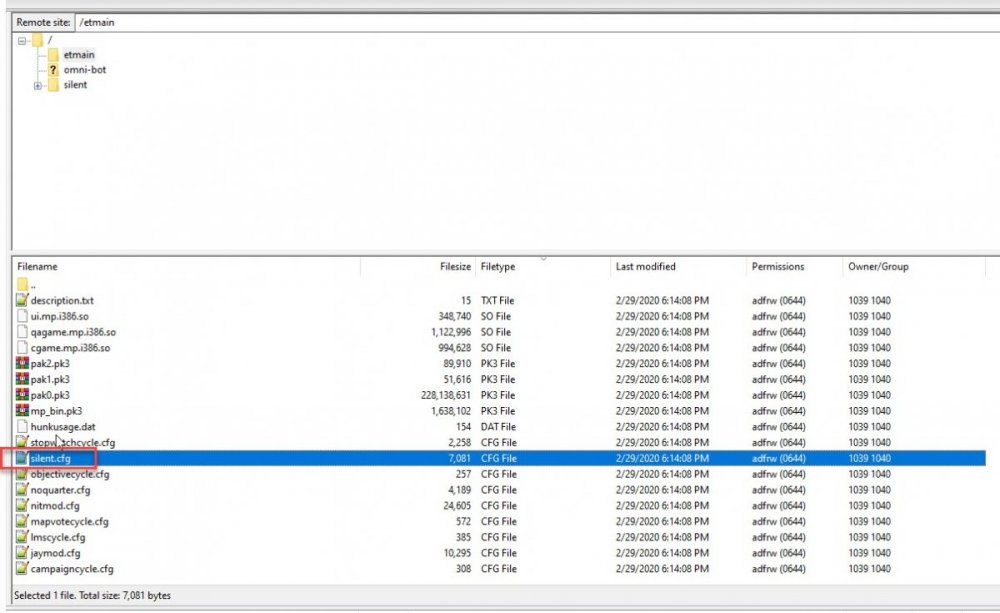Screen dimensions: 1000x613
Task: Click the pak0.pk3 archive icon
Action: 22,395
